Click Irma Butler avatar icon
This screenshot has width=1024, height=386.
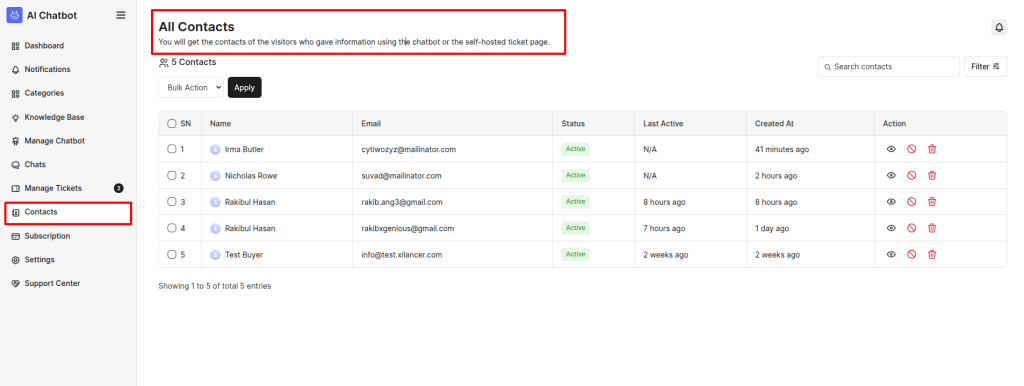[215, 150]
